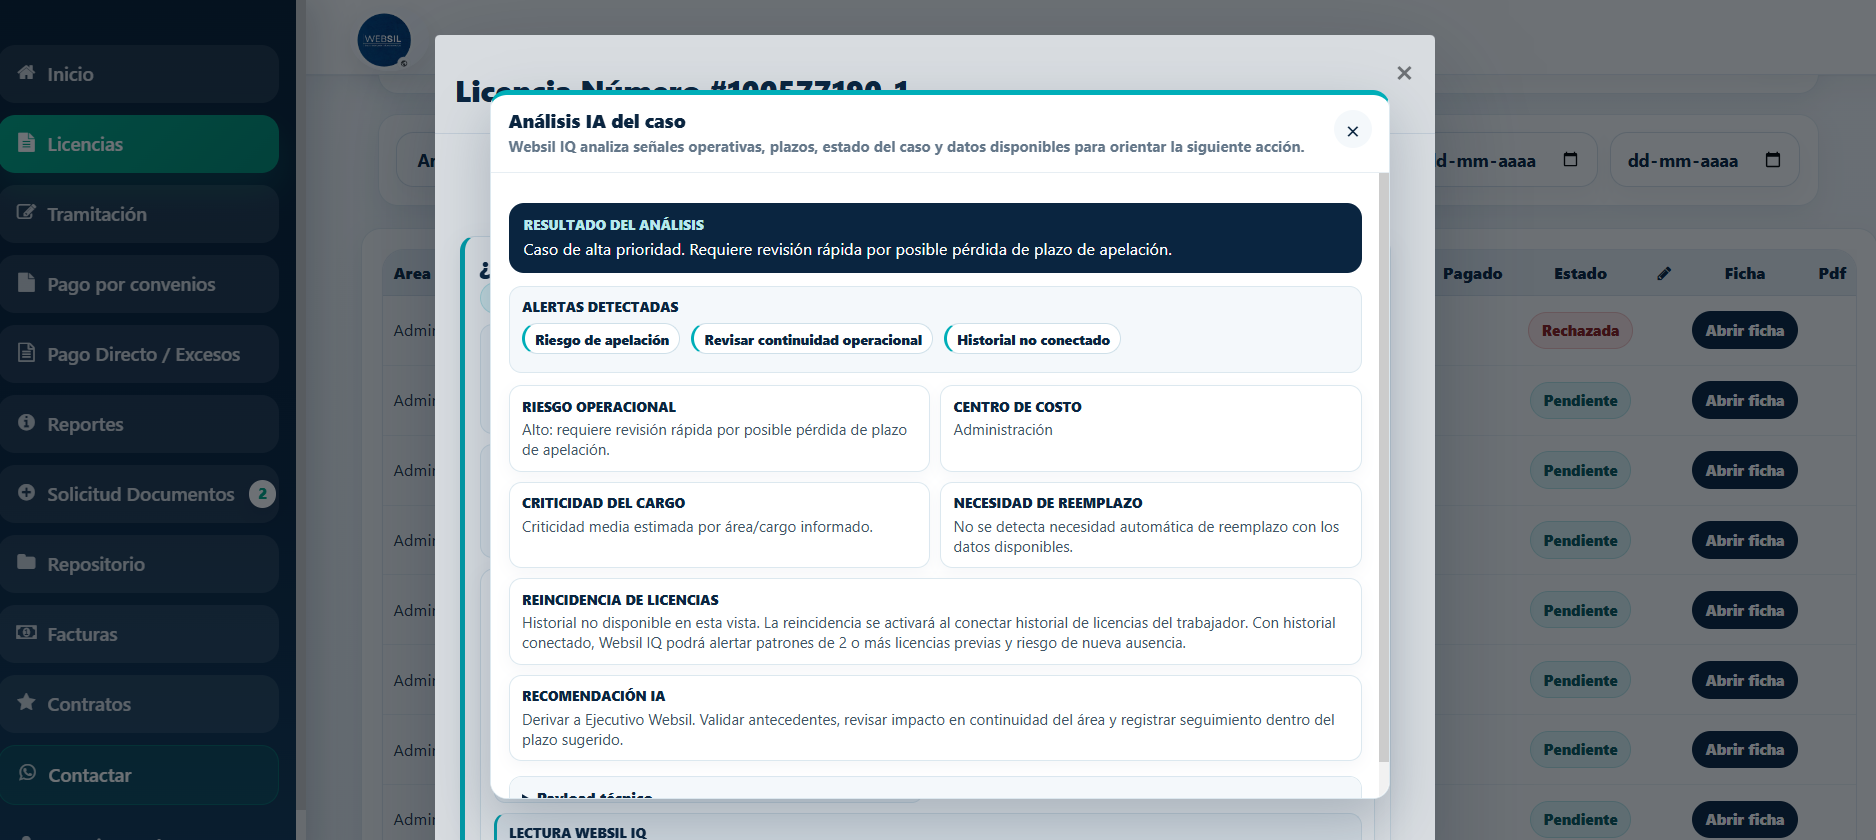The width and height of the screenshot is (1876, 840).
Task: Click the analysis dialog vertical scrollbar
Action: 1384,466
